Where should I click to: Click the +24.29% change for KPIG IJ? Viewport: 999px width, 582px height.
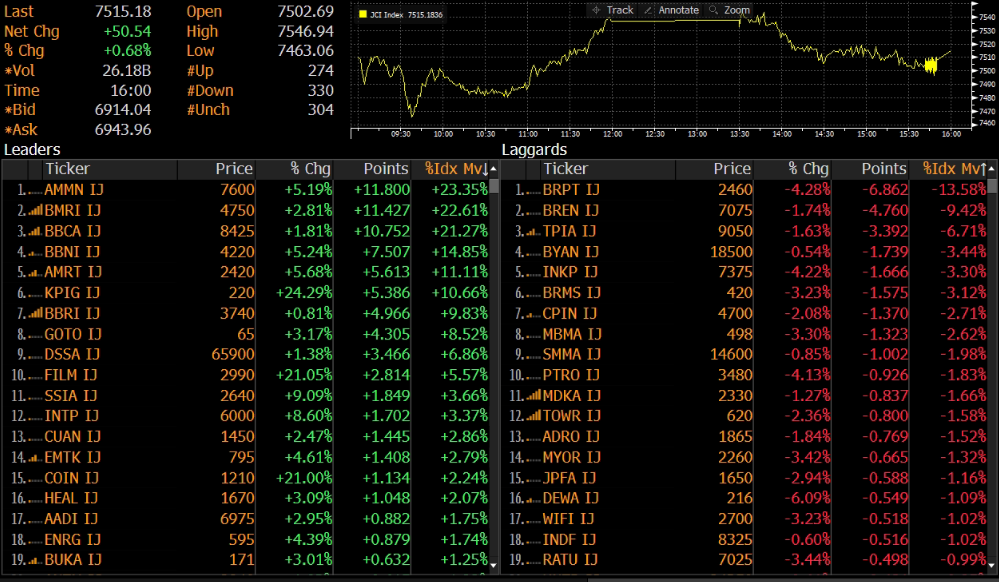coord(304,293)
